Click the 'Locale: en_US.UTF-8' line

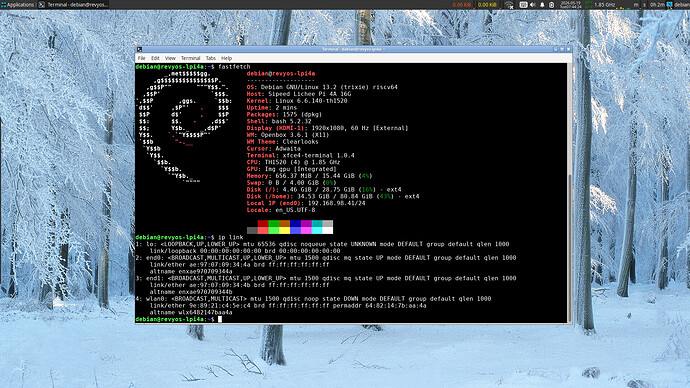tap(281, 210)
